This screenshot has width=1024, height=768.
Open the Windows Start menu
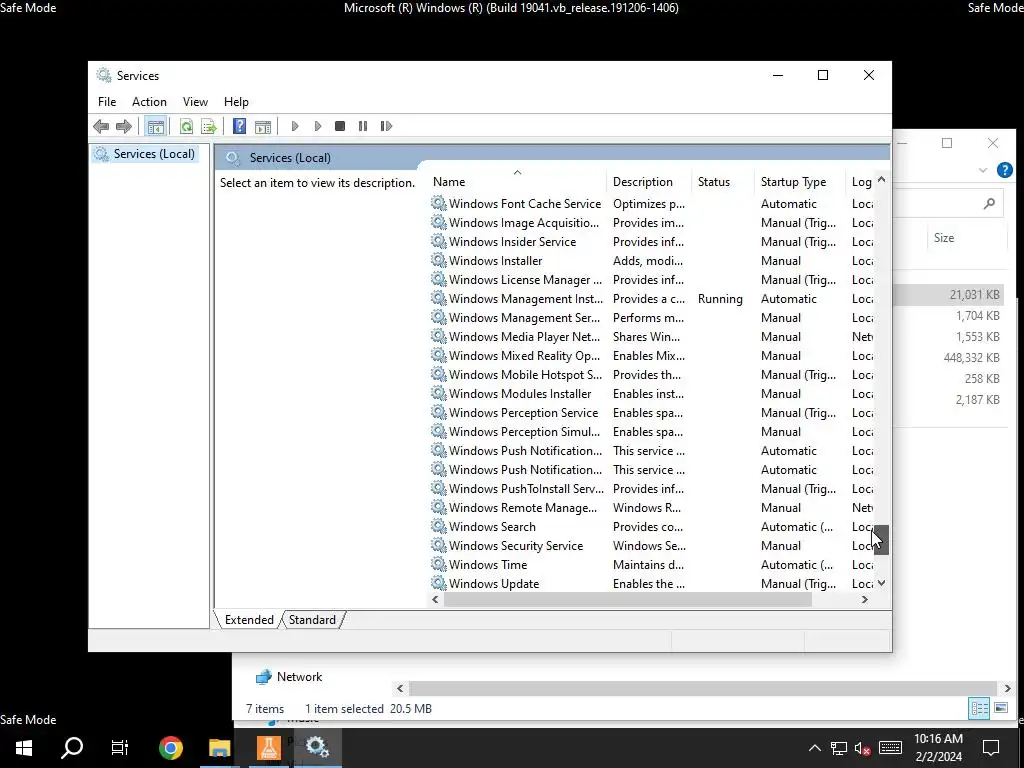24,747
